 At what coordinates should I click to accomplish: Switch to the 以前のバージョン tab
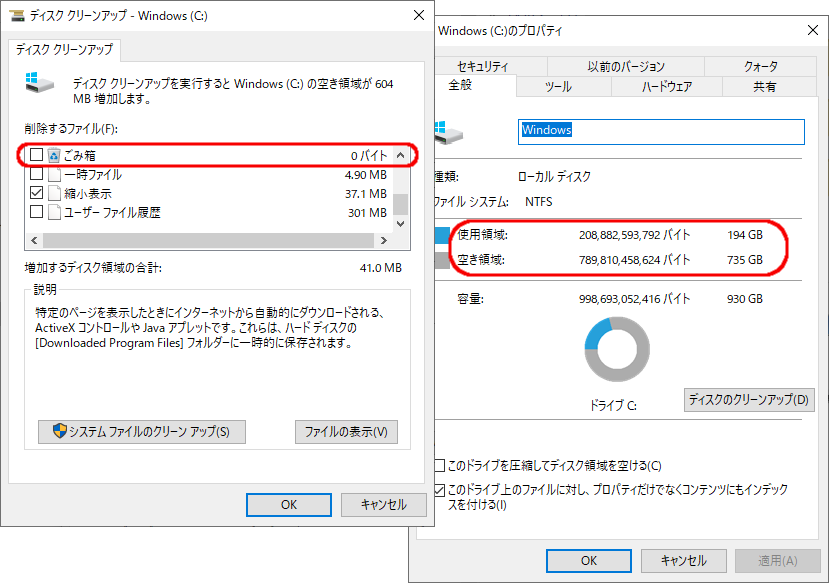click(x=626, y=67)
